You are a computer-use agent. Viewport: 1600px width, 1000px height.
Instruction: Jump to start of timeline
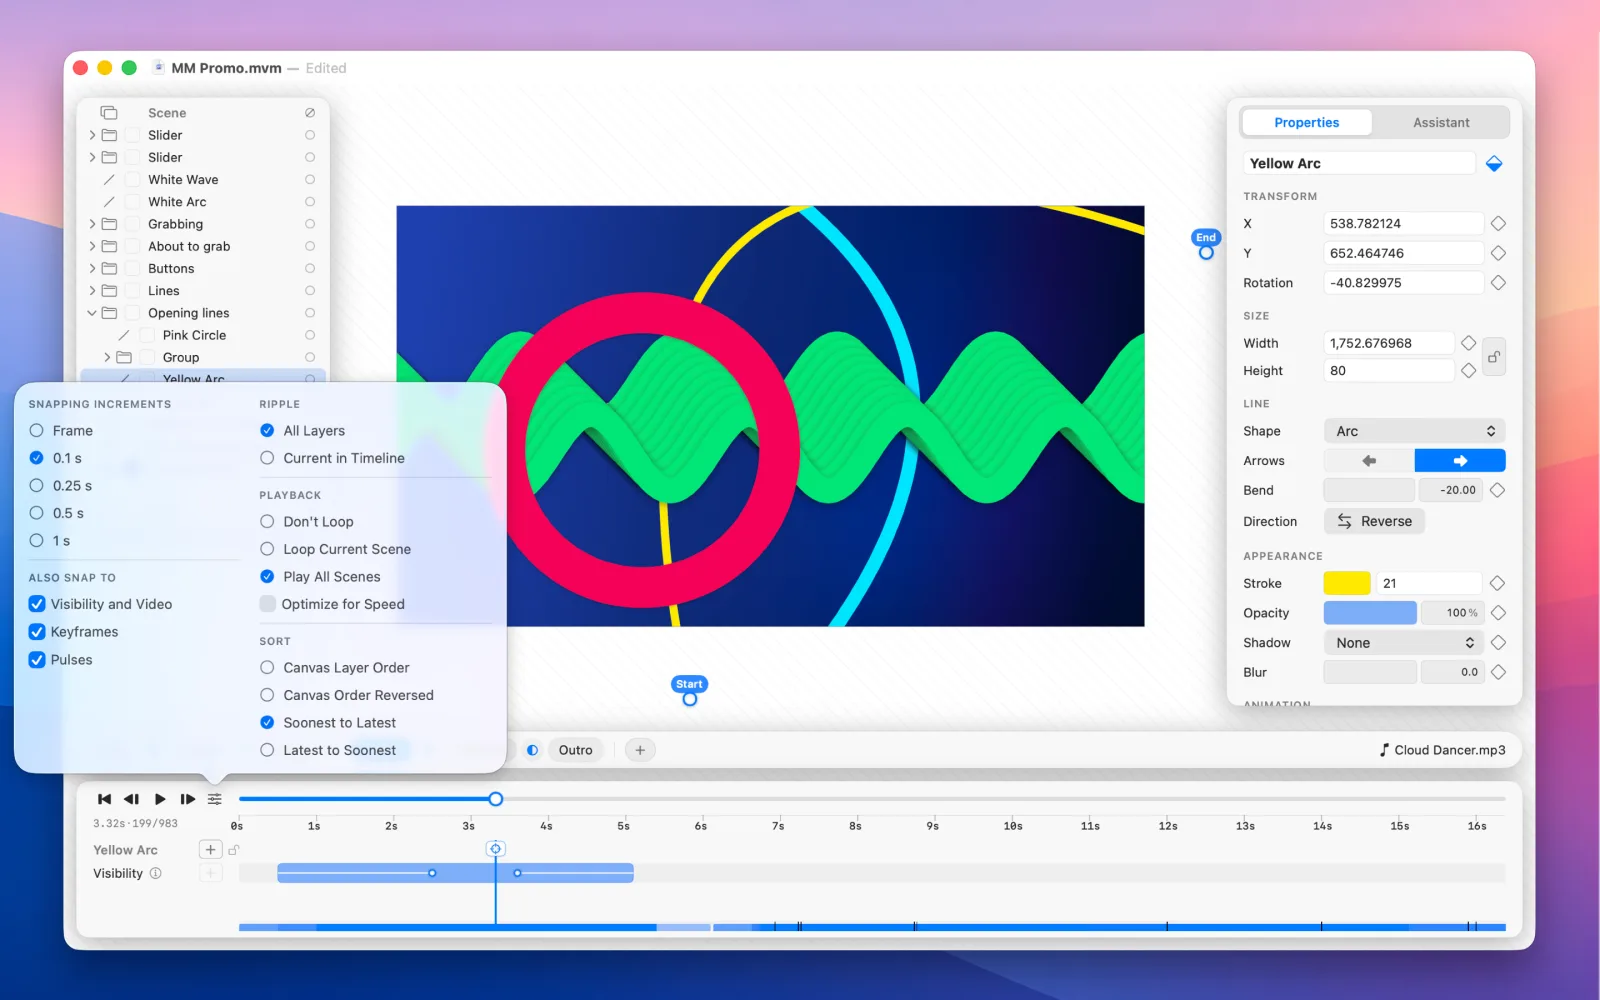point(104,799)
